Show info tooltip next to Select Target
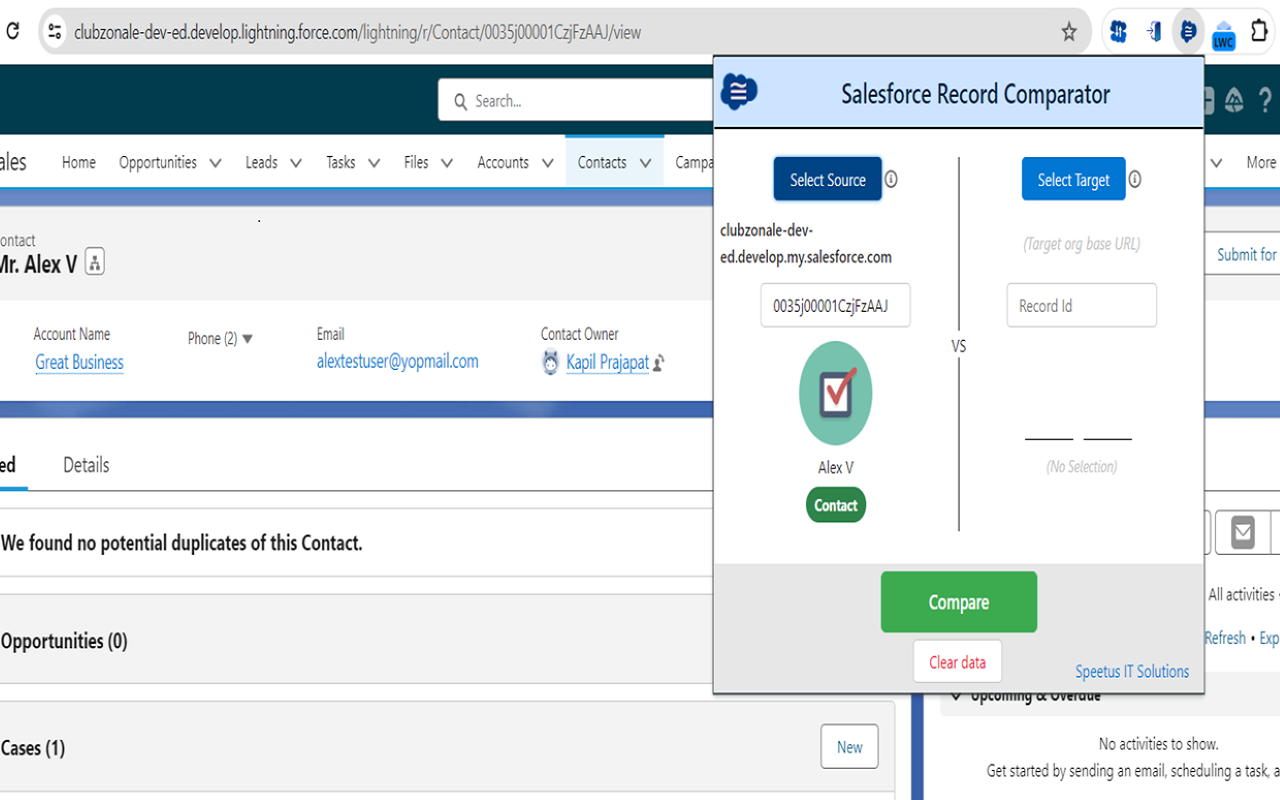1280x800 pixels. click(1135, 179)
